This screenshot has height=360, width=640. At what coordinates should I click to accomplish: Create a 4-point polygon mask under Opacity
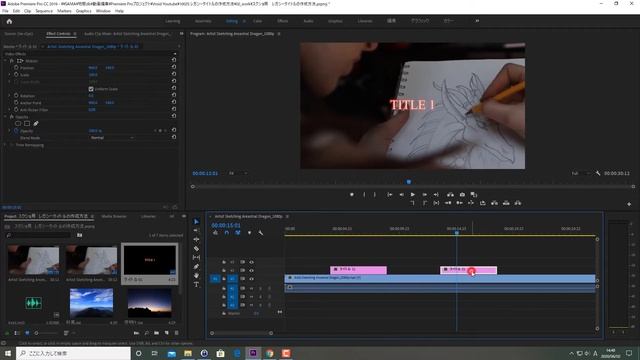point(27,123)
